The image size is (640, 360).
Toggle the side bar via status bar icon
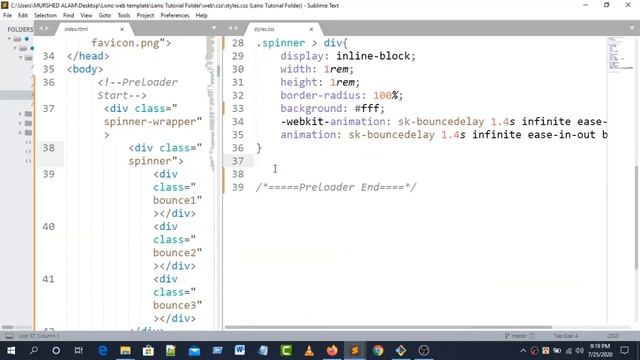9,336
